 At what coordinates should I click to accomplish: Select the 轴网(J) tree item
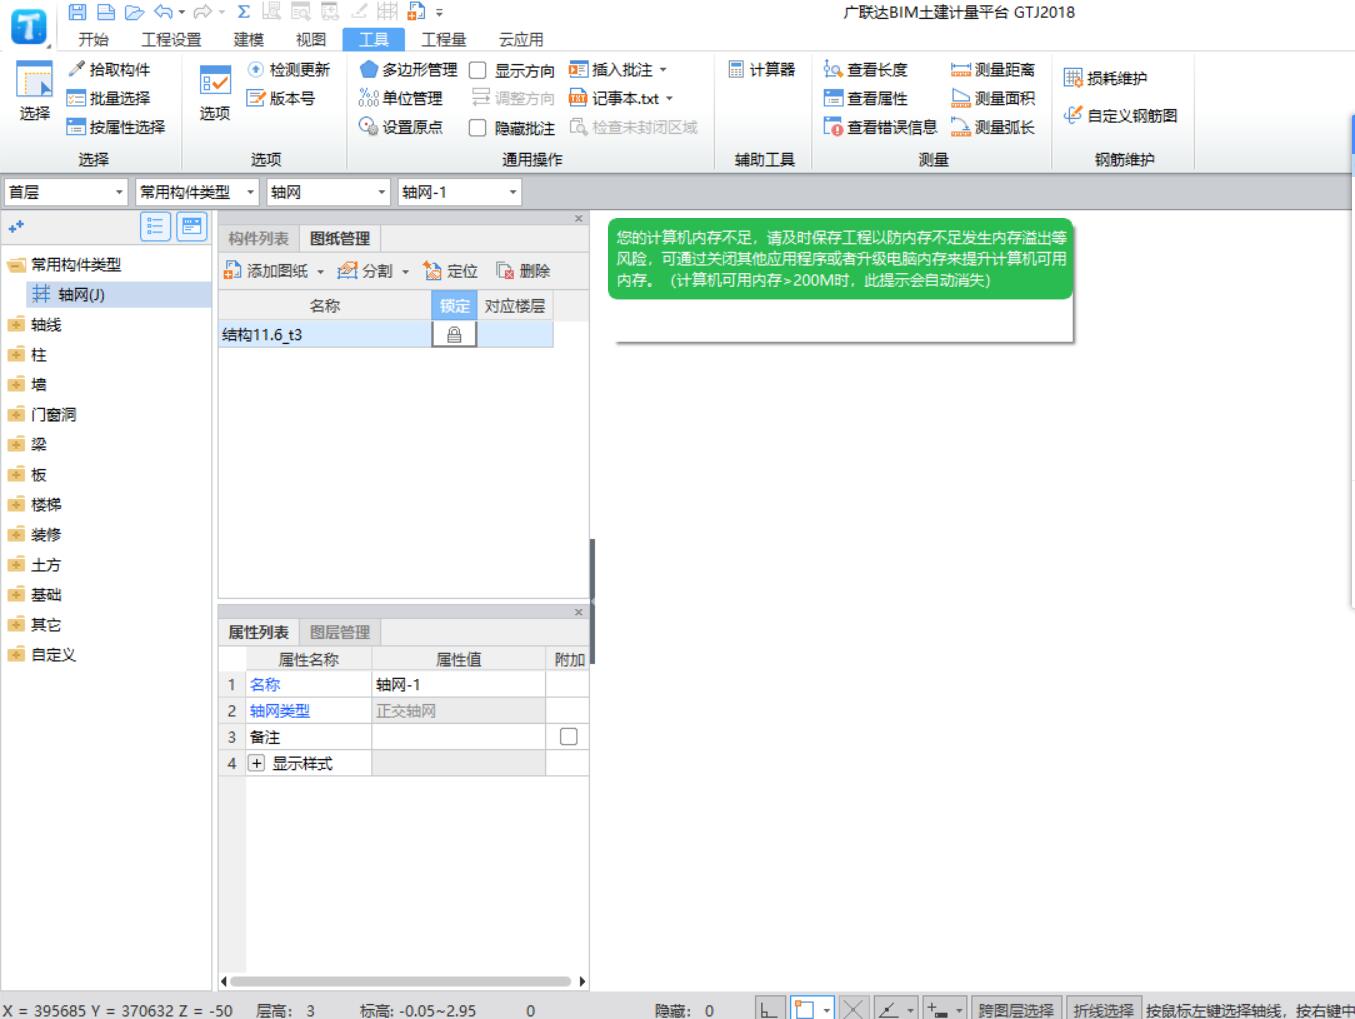click(118, 294)
